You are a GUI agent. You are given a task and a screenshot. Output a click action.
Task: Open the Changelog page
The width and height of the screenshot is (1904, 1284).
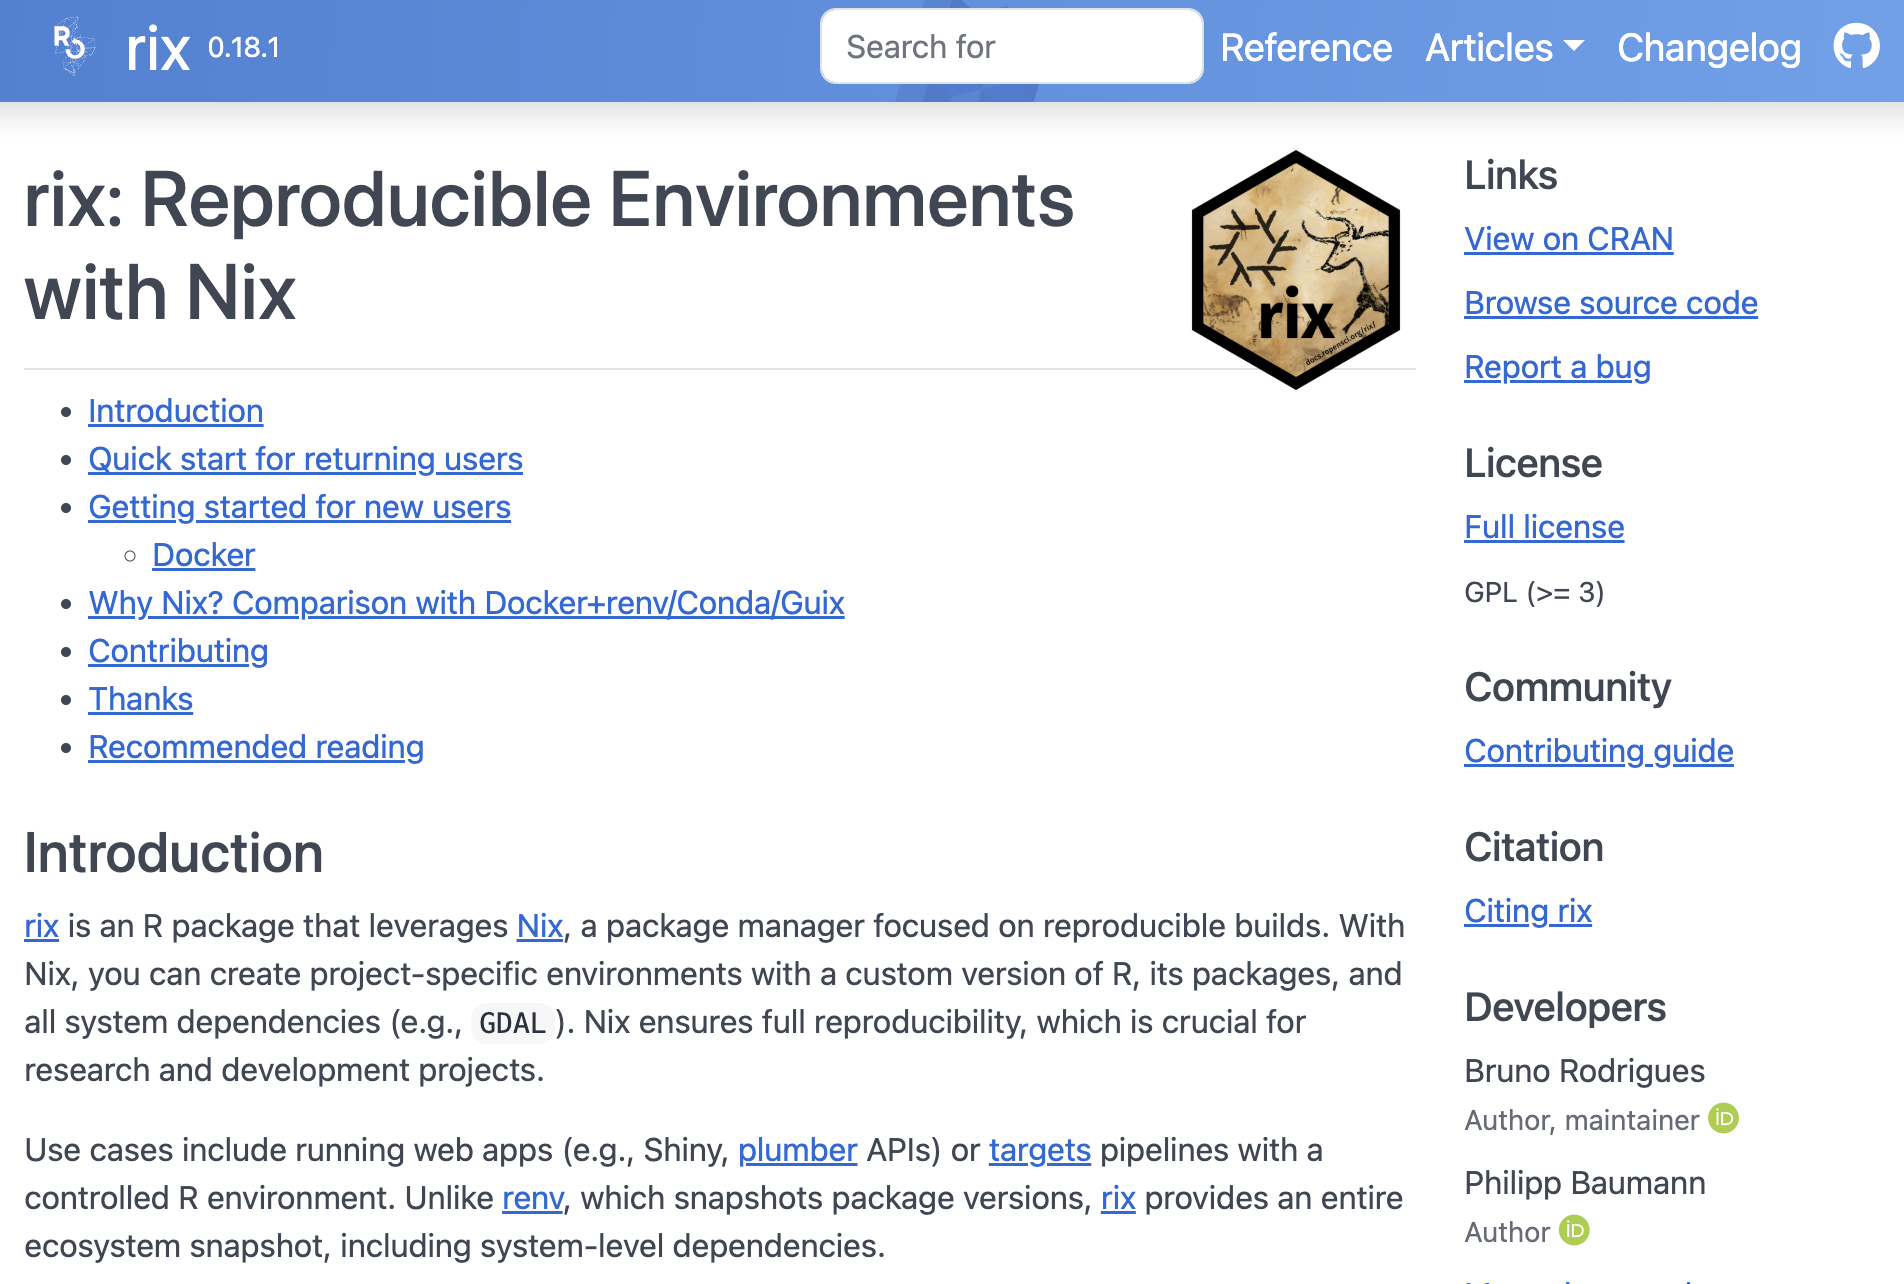pos(1708,48)
